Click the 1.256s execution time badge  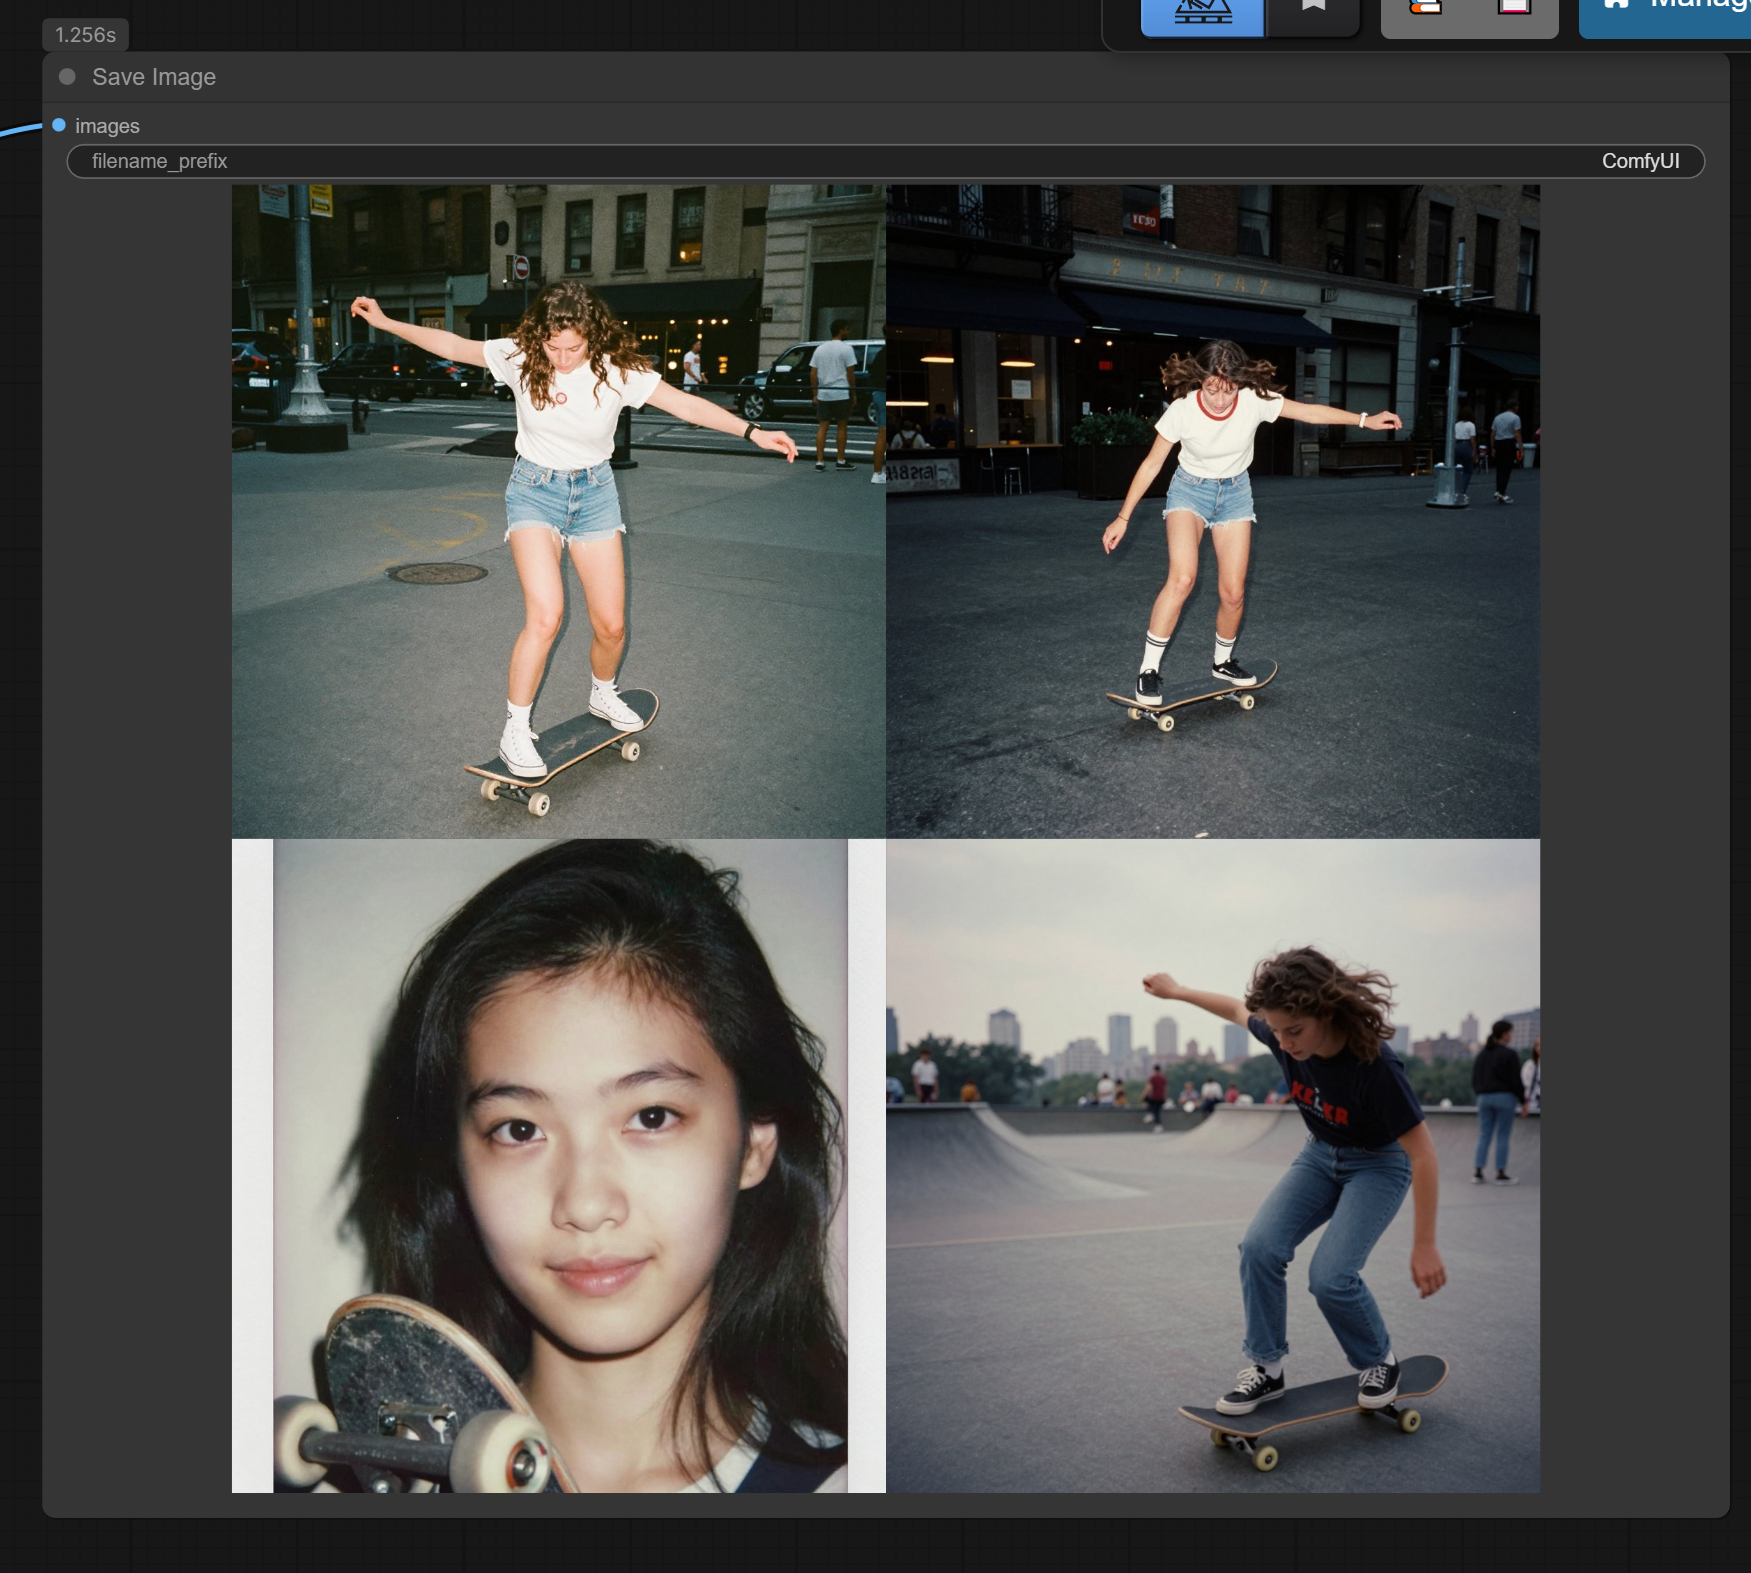(x=85, y=35)
